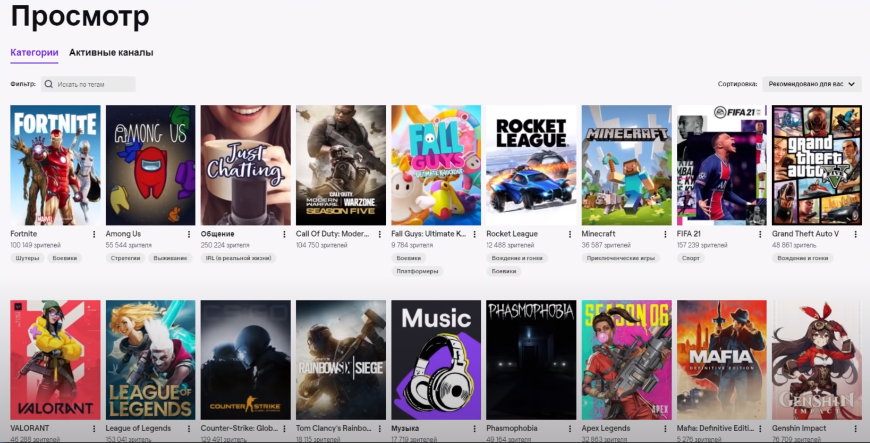Open the three-dot menu beside Apex Legends
This screenshot has height=443, width=870.
coord(665,429)
